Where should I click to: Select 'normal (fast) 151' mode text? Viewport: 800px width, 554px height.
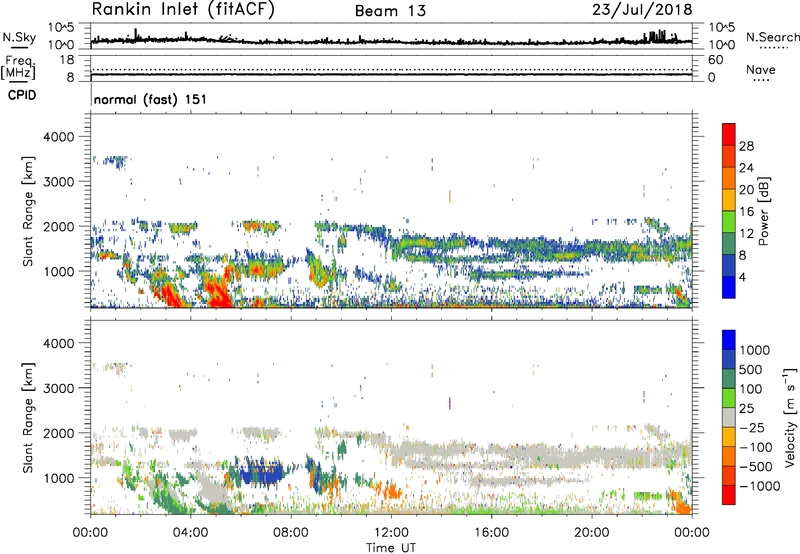(x=151, y=99)
